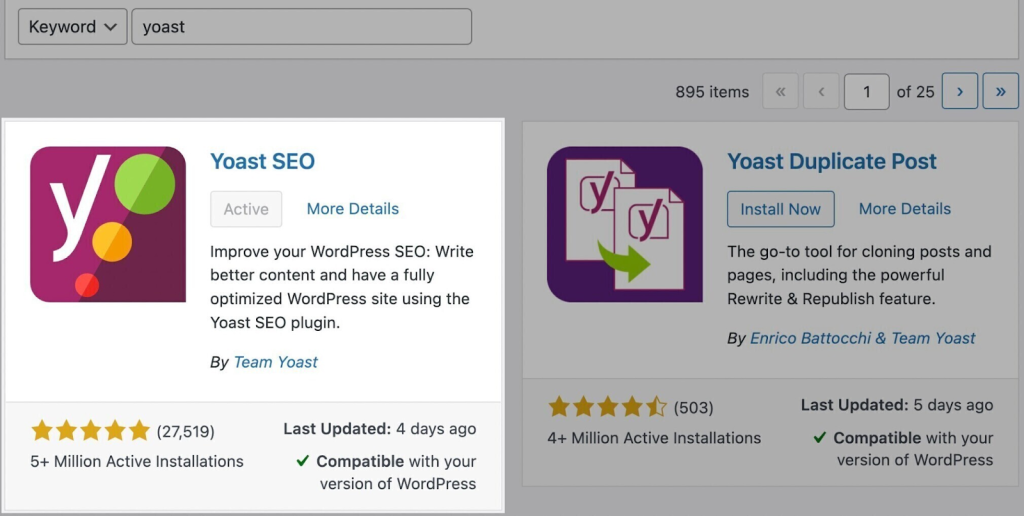Click the current page number field

pos(867,91)
